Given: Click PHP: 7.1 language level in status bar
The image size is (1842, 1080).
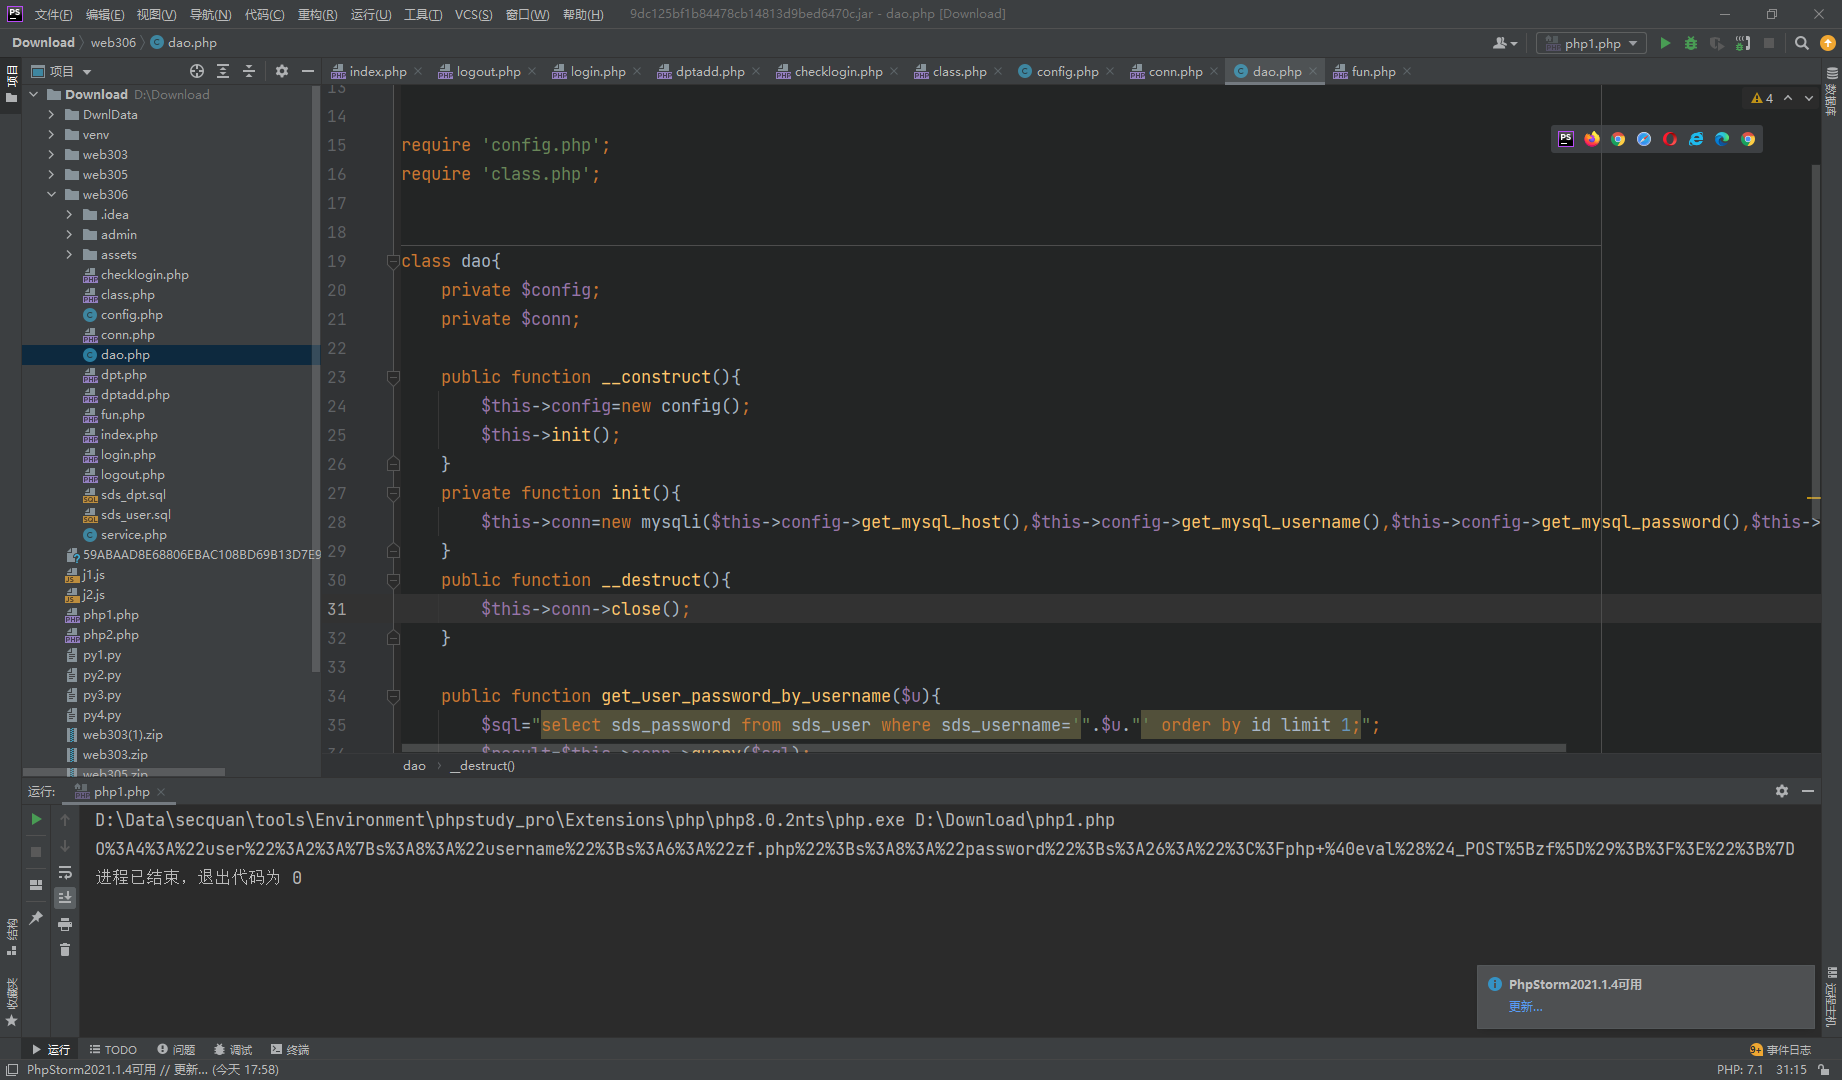Looking at the screenshot, I should [x=1740, y=1070].
